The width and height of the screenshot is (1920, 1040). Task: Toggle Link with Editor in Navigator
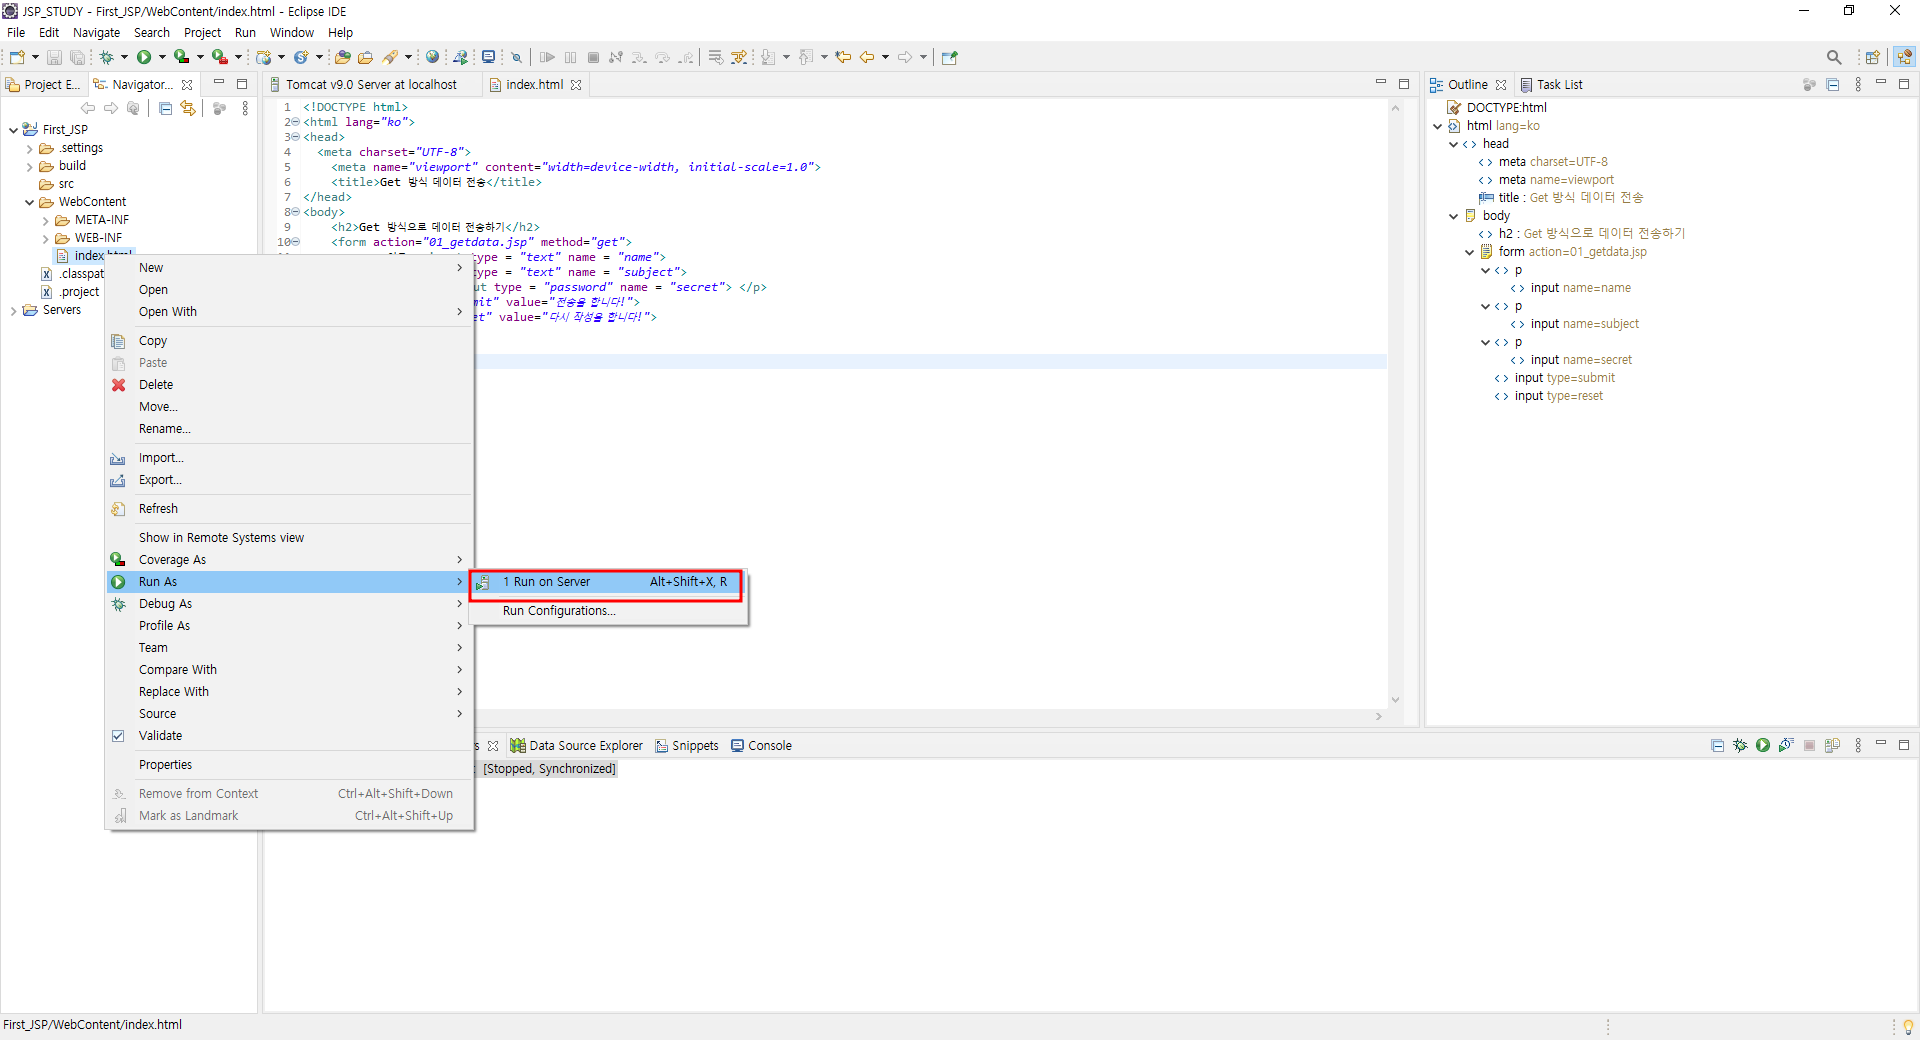coord(188,108)
